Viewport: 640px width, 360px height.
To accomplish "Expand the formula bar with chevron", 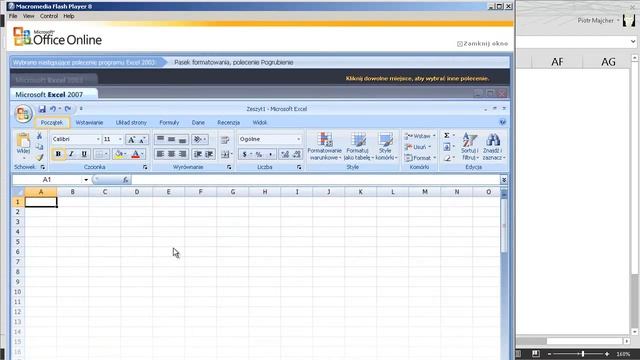I will pyautogui.click(x=504, y=180).
